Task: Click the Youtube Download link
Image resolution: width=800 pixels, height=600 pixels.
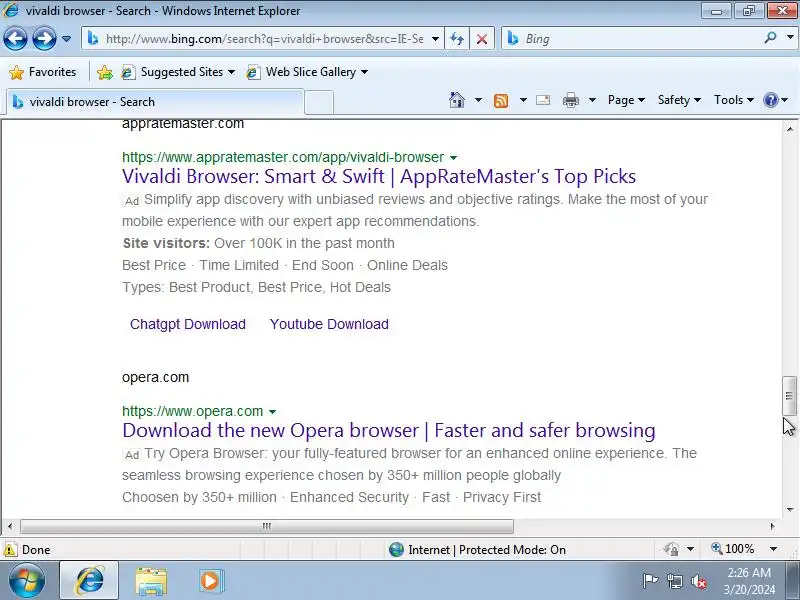Action: [329, 324]
